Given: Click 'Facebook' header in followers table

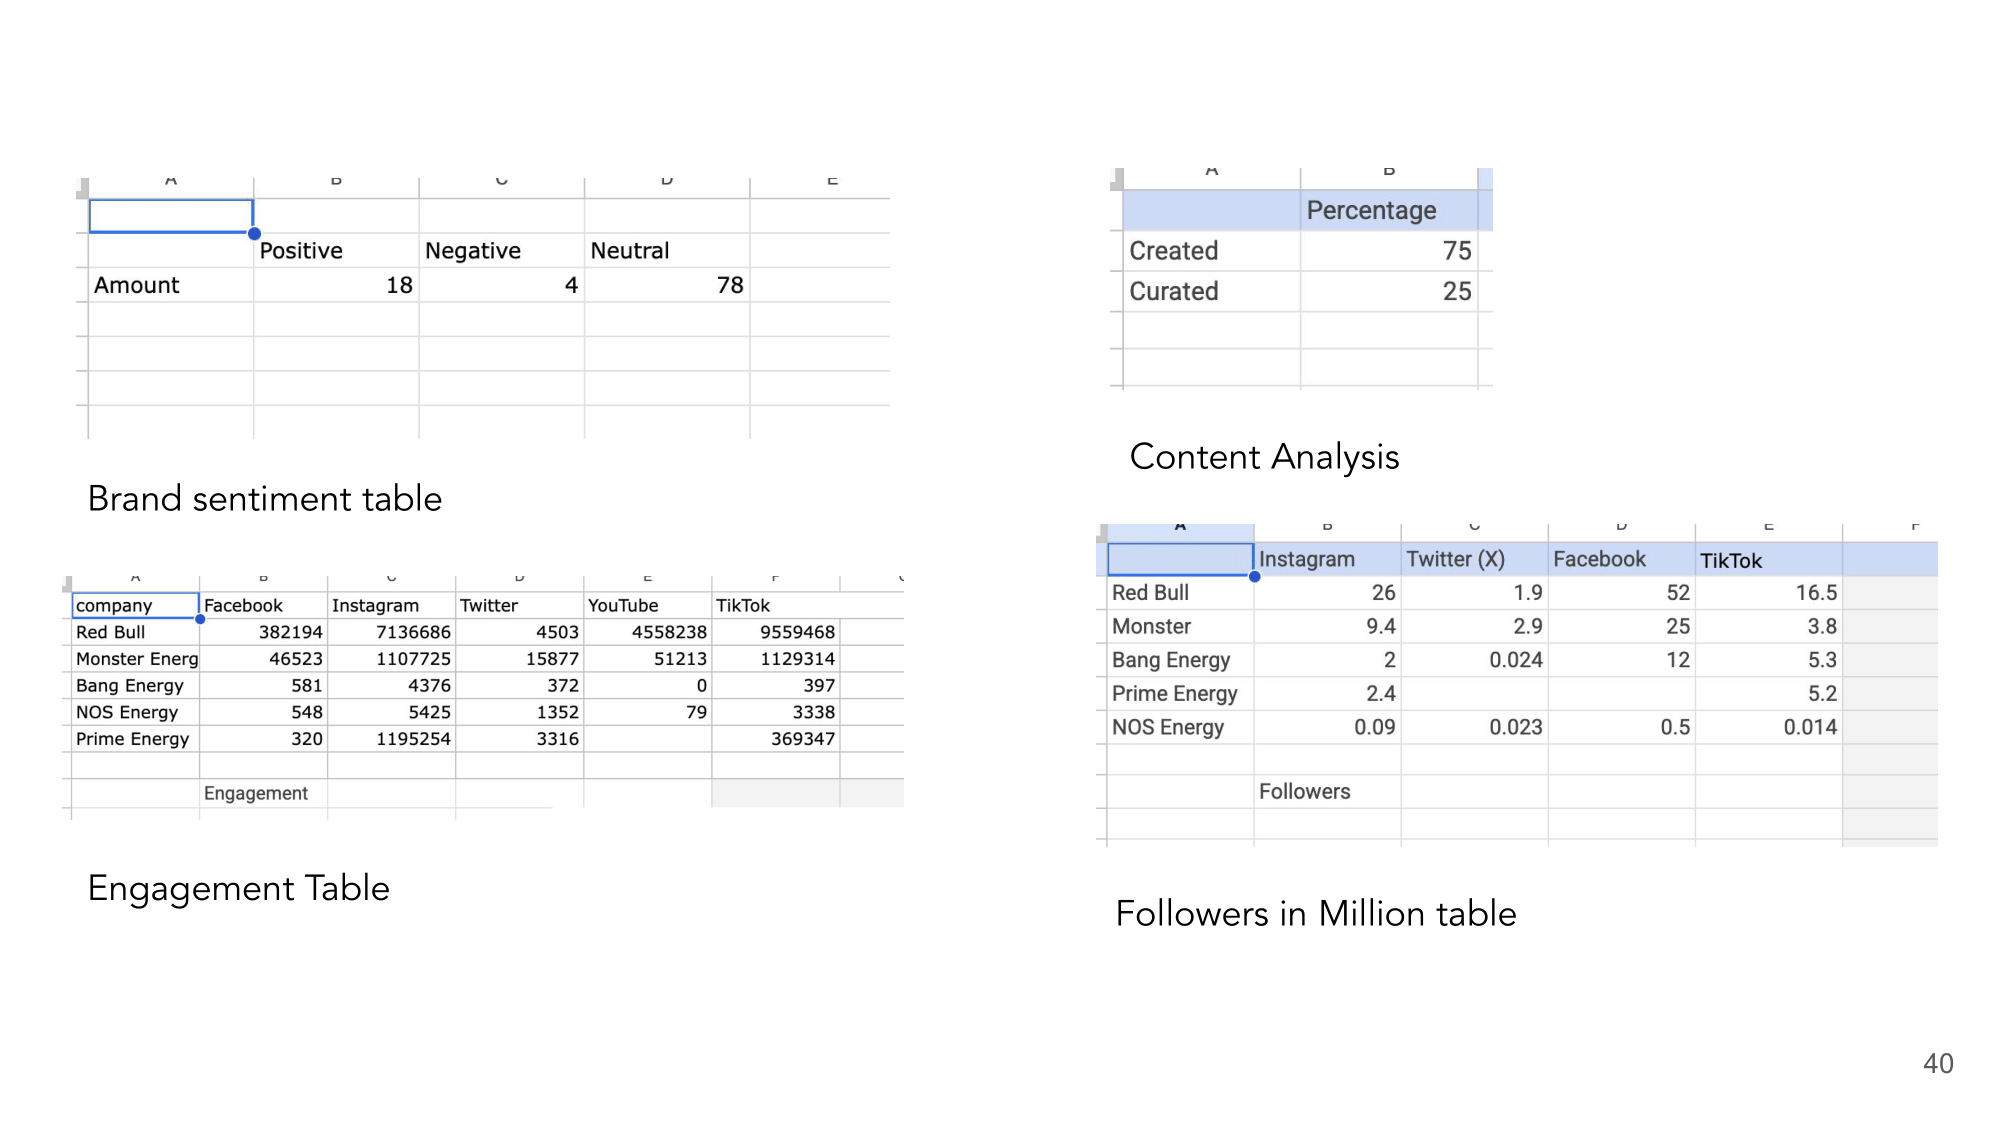Looking at the screenshot, I should 1621,559.
